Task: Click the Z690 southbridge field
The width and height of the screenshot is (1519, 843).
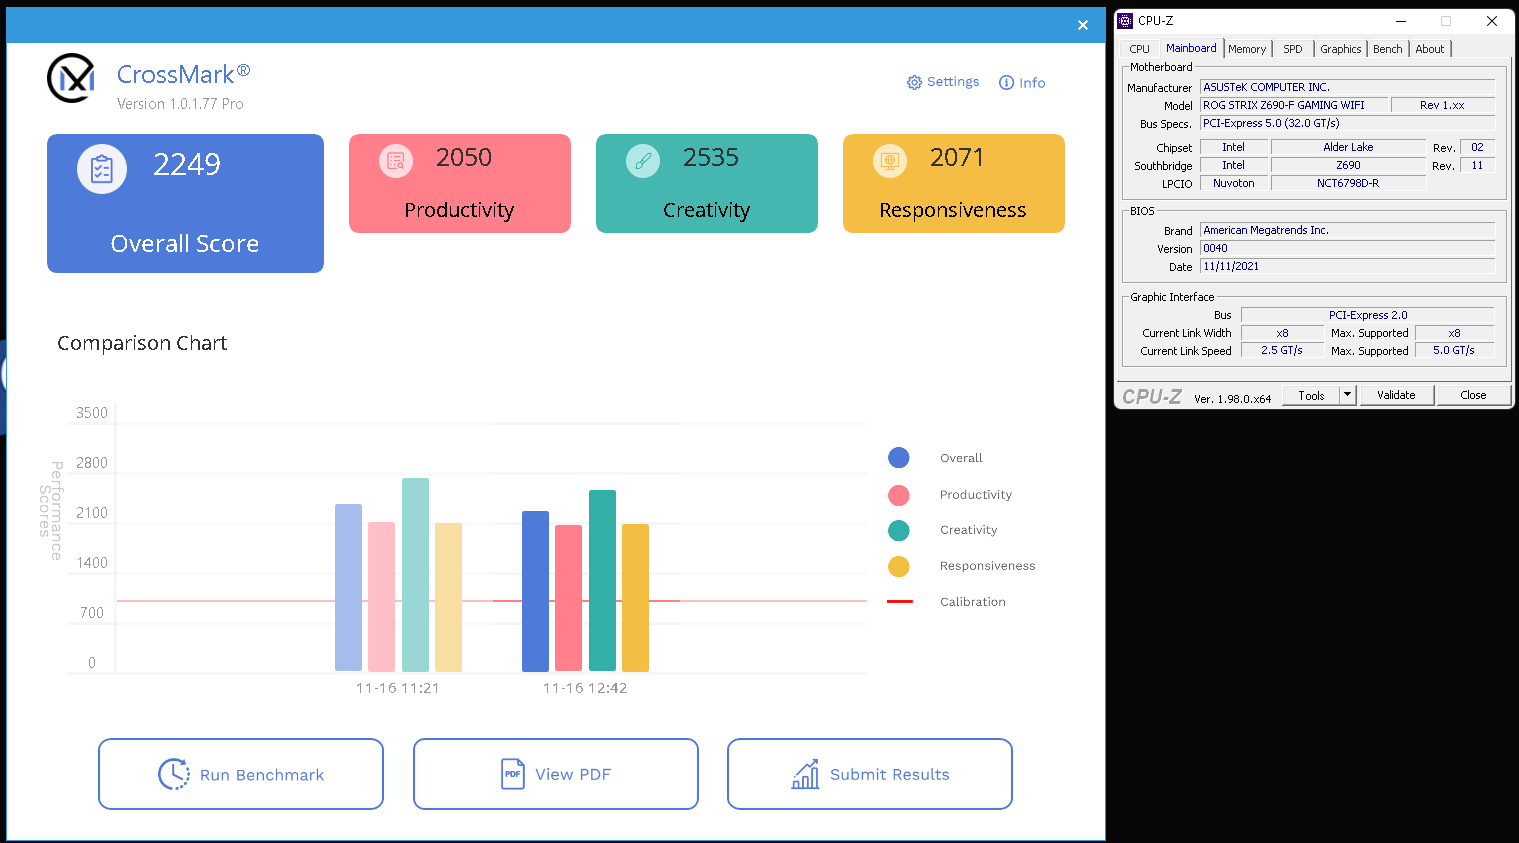Action: tap(1348, 165)
